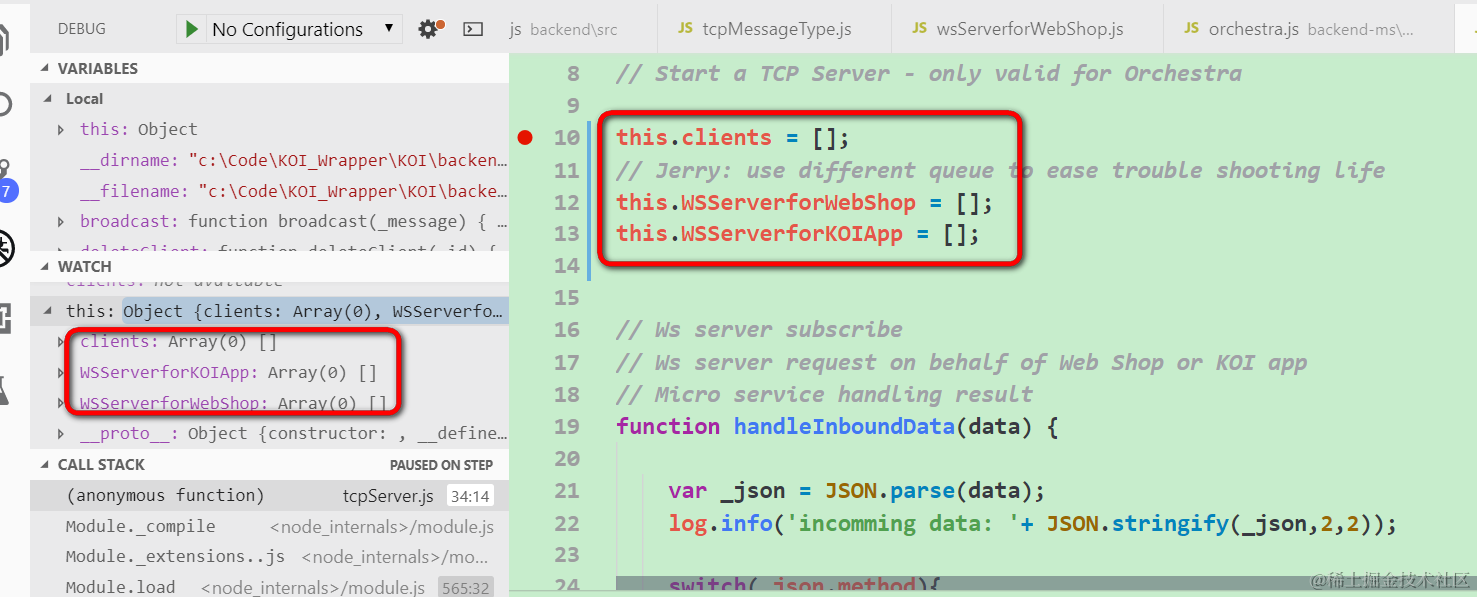Switch to the orchestra.js tab
1477x597 pixels.
(1309, 29)
